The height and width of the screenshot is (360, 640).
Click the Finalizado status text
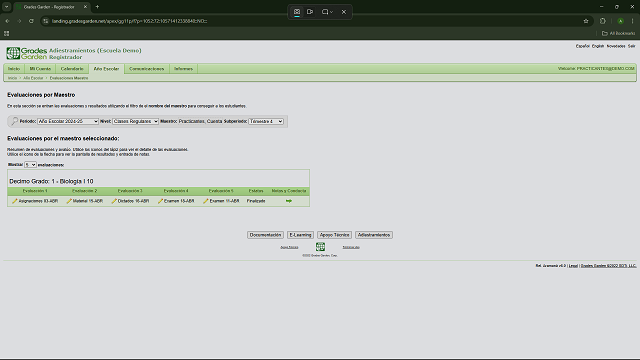pos(256,201)
